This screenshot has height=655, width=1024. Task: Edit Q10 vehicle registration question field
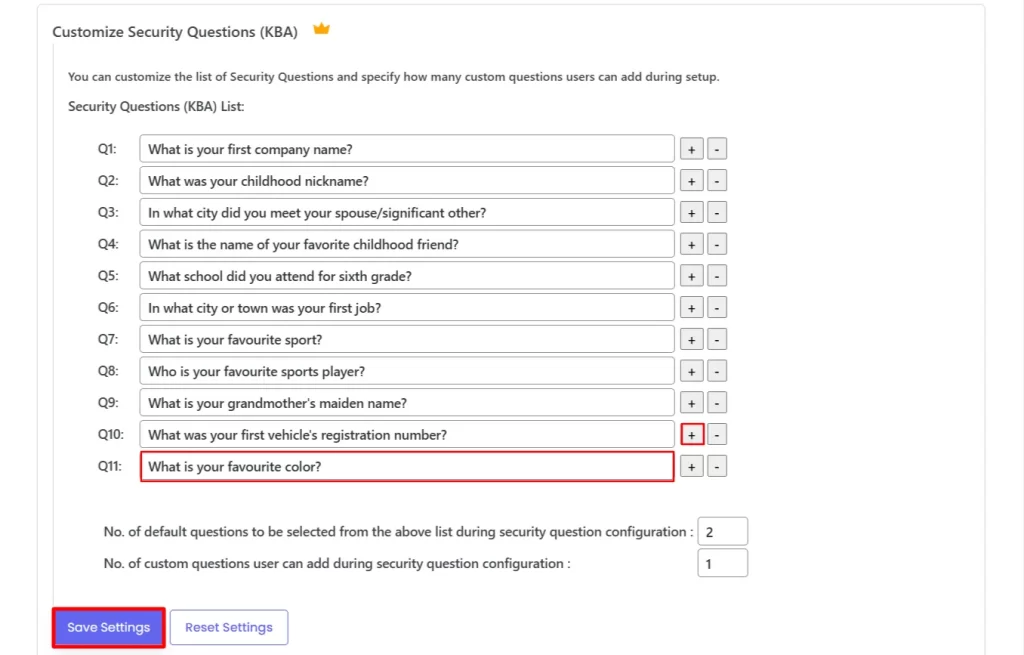(407, 435)
